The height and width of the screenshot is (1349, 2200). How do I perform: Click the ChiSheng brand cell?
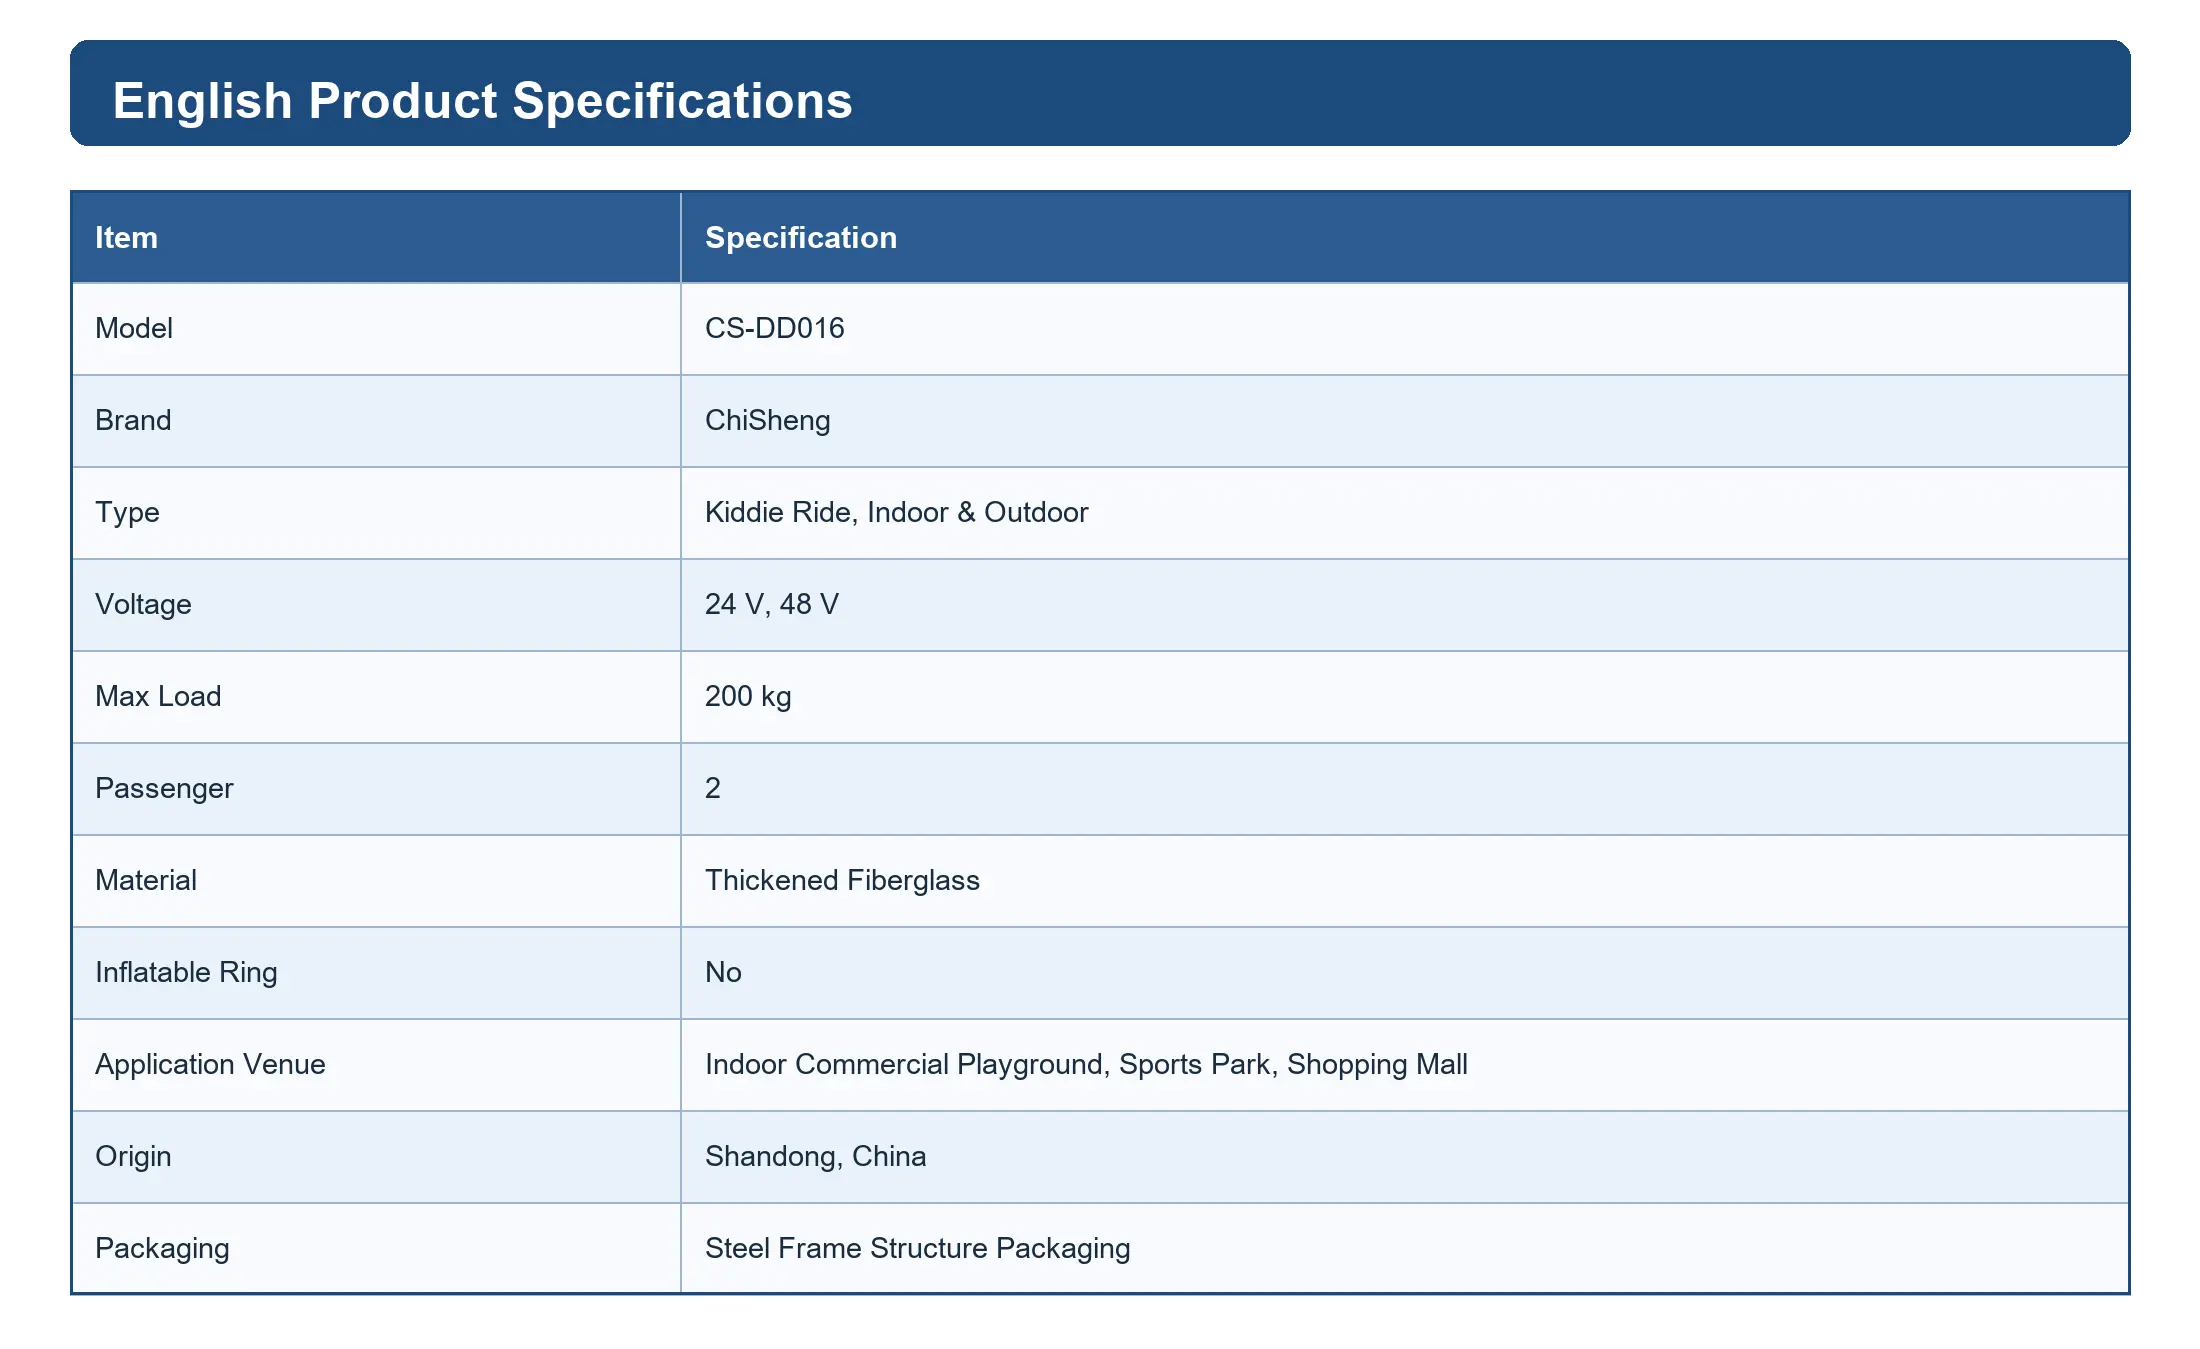pos(1405,421)
